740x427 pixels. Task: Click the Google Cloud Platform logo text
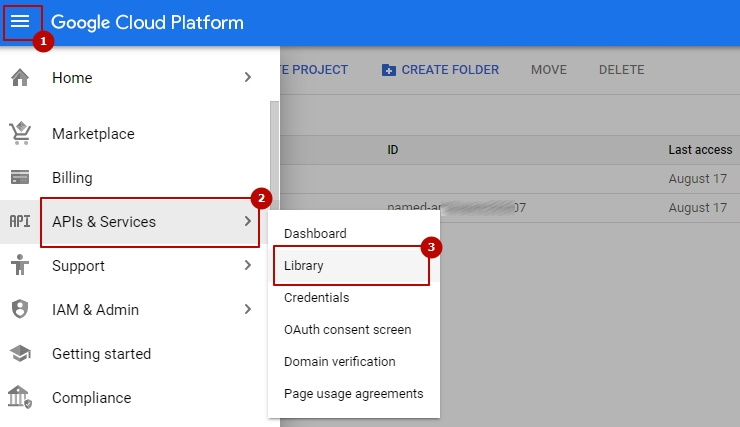click(147, 22)
